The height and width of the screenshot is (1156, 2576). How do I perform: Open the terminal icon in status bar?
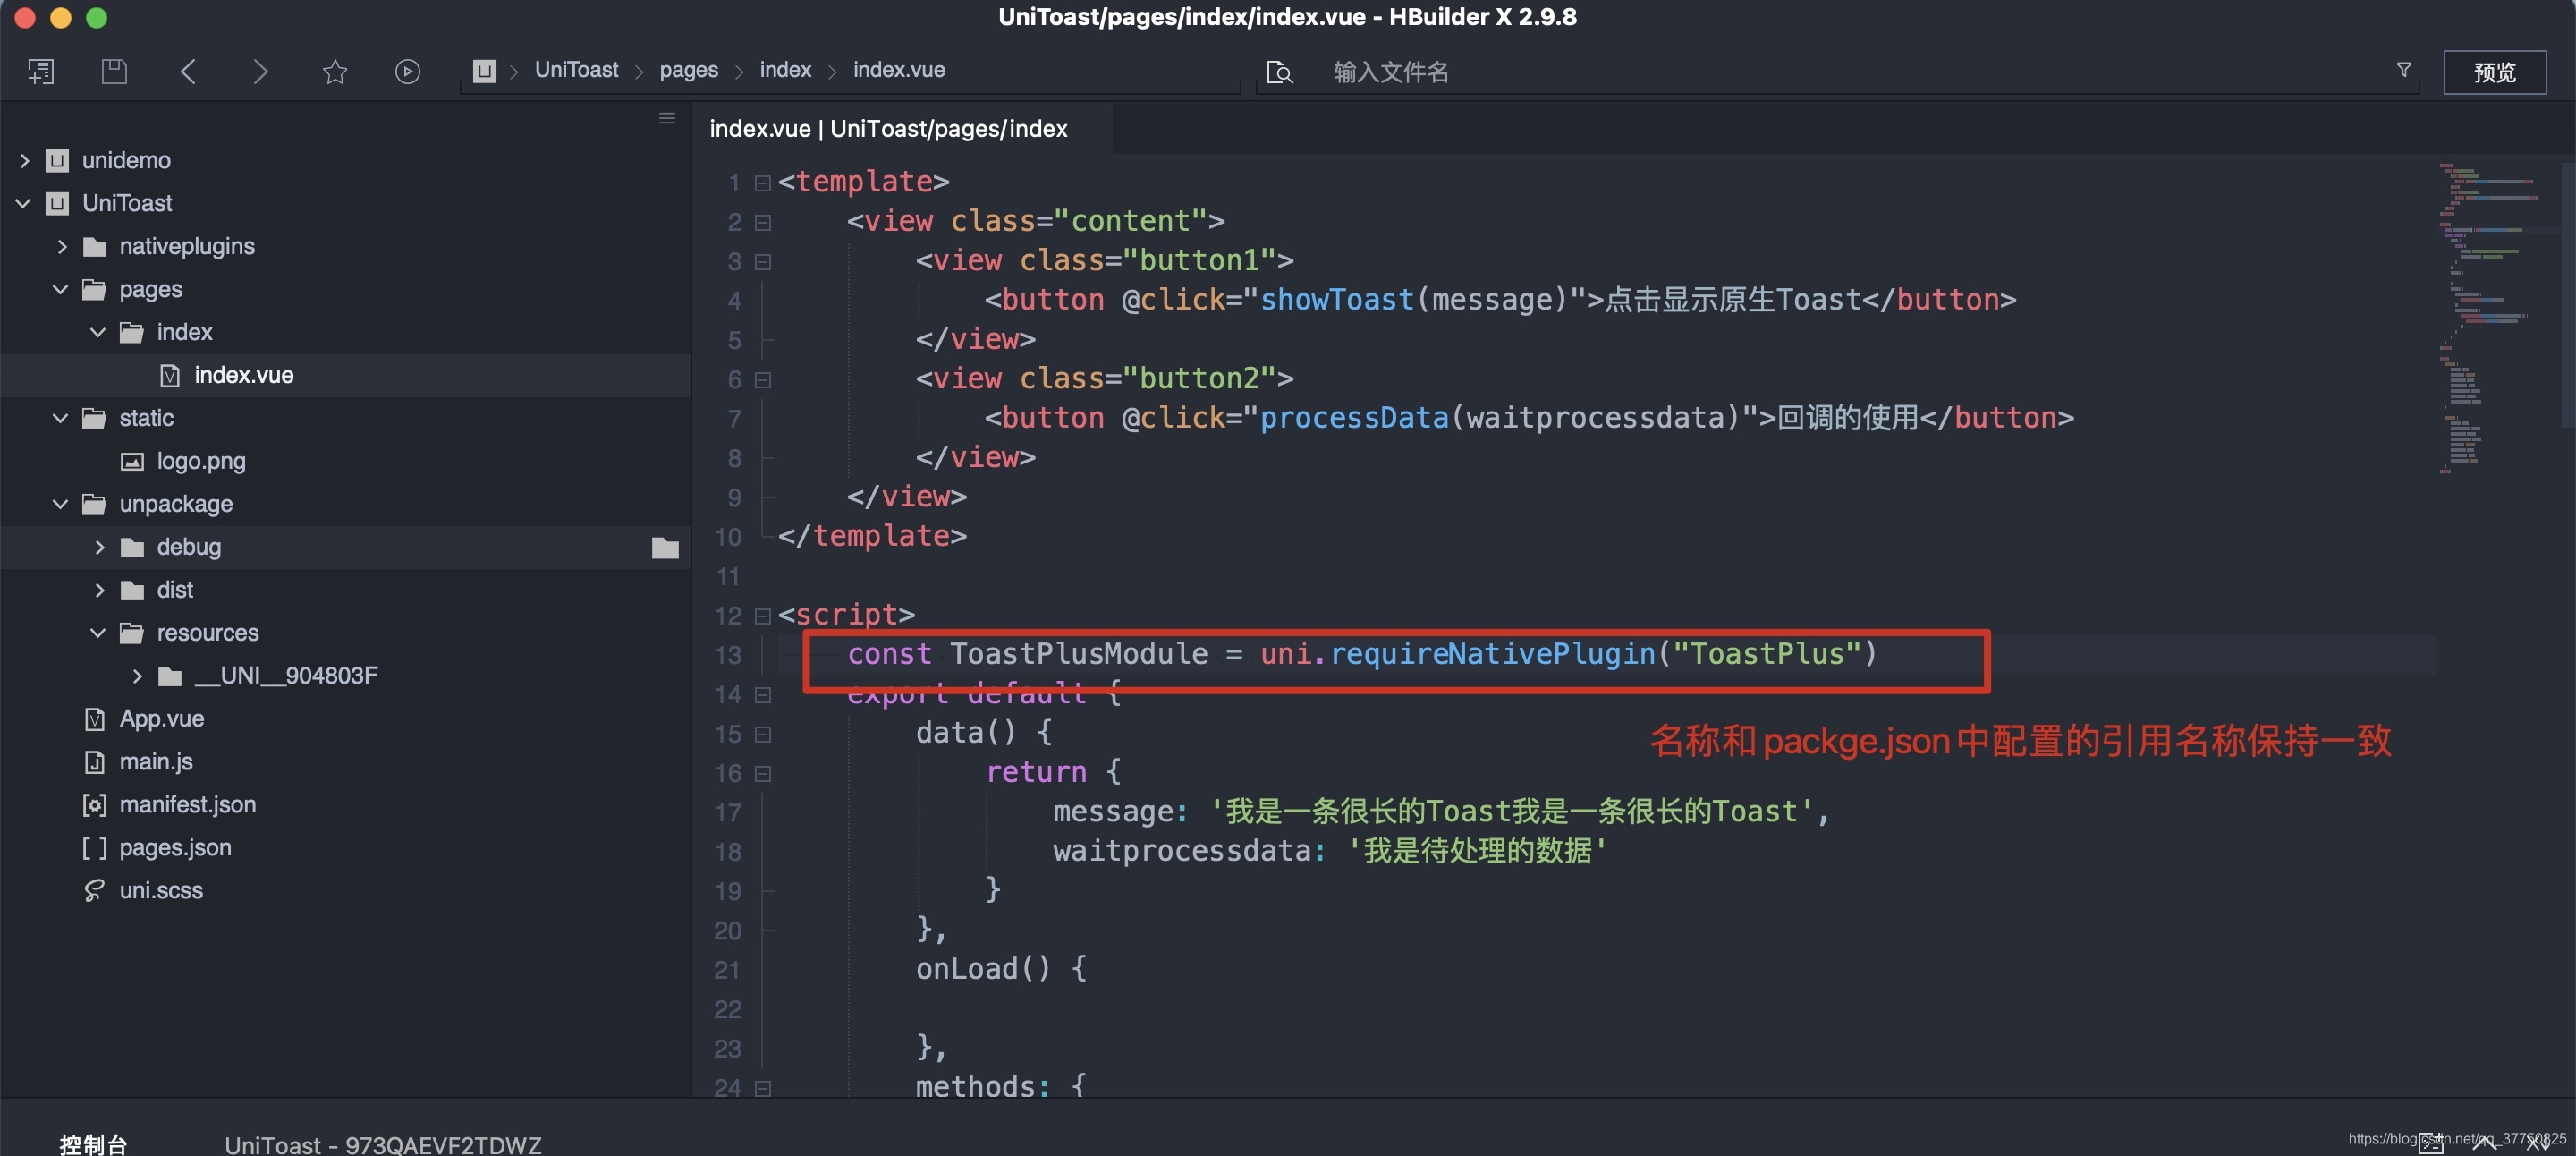click(2432, 1144)
